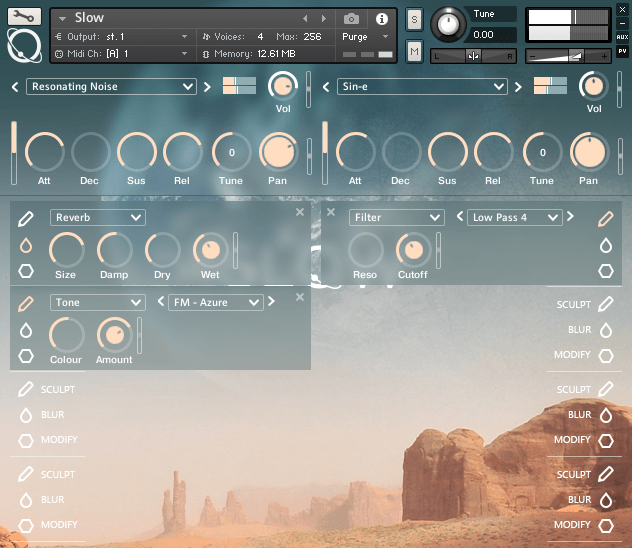Click the stereo pan slider

473,56
